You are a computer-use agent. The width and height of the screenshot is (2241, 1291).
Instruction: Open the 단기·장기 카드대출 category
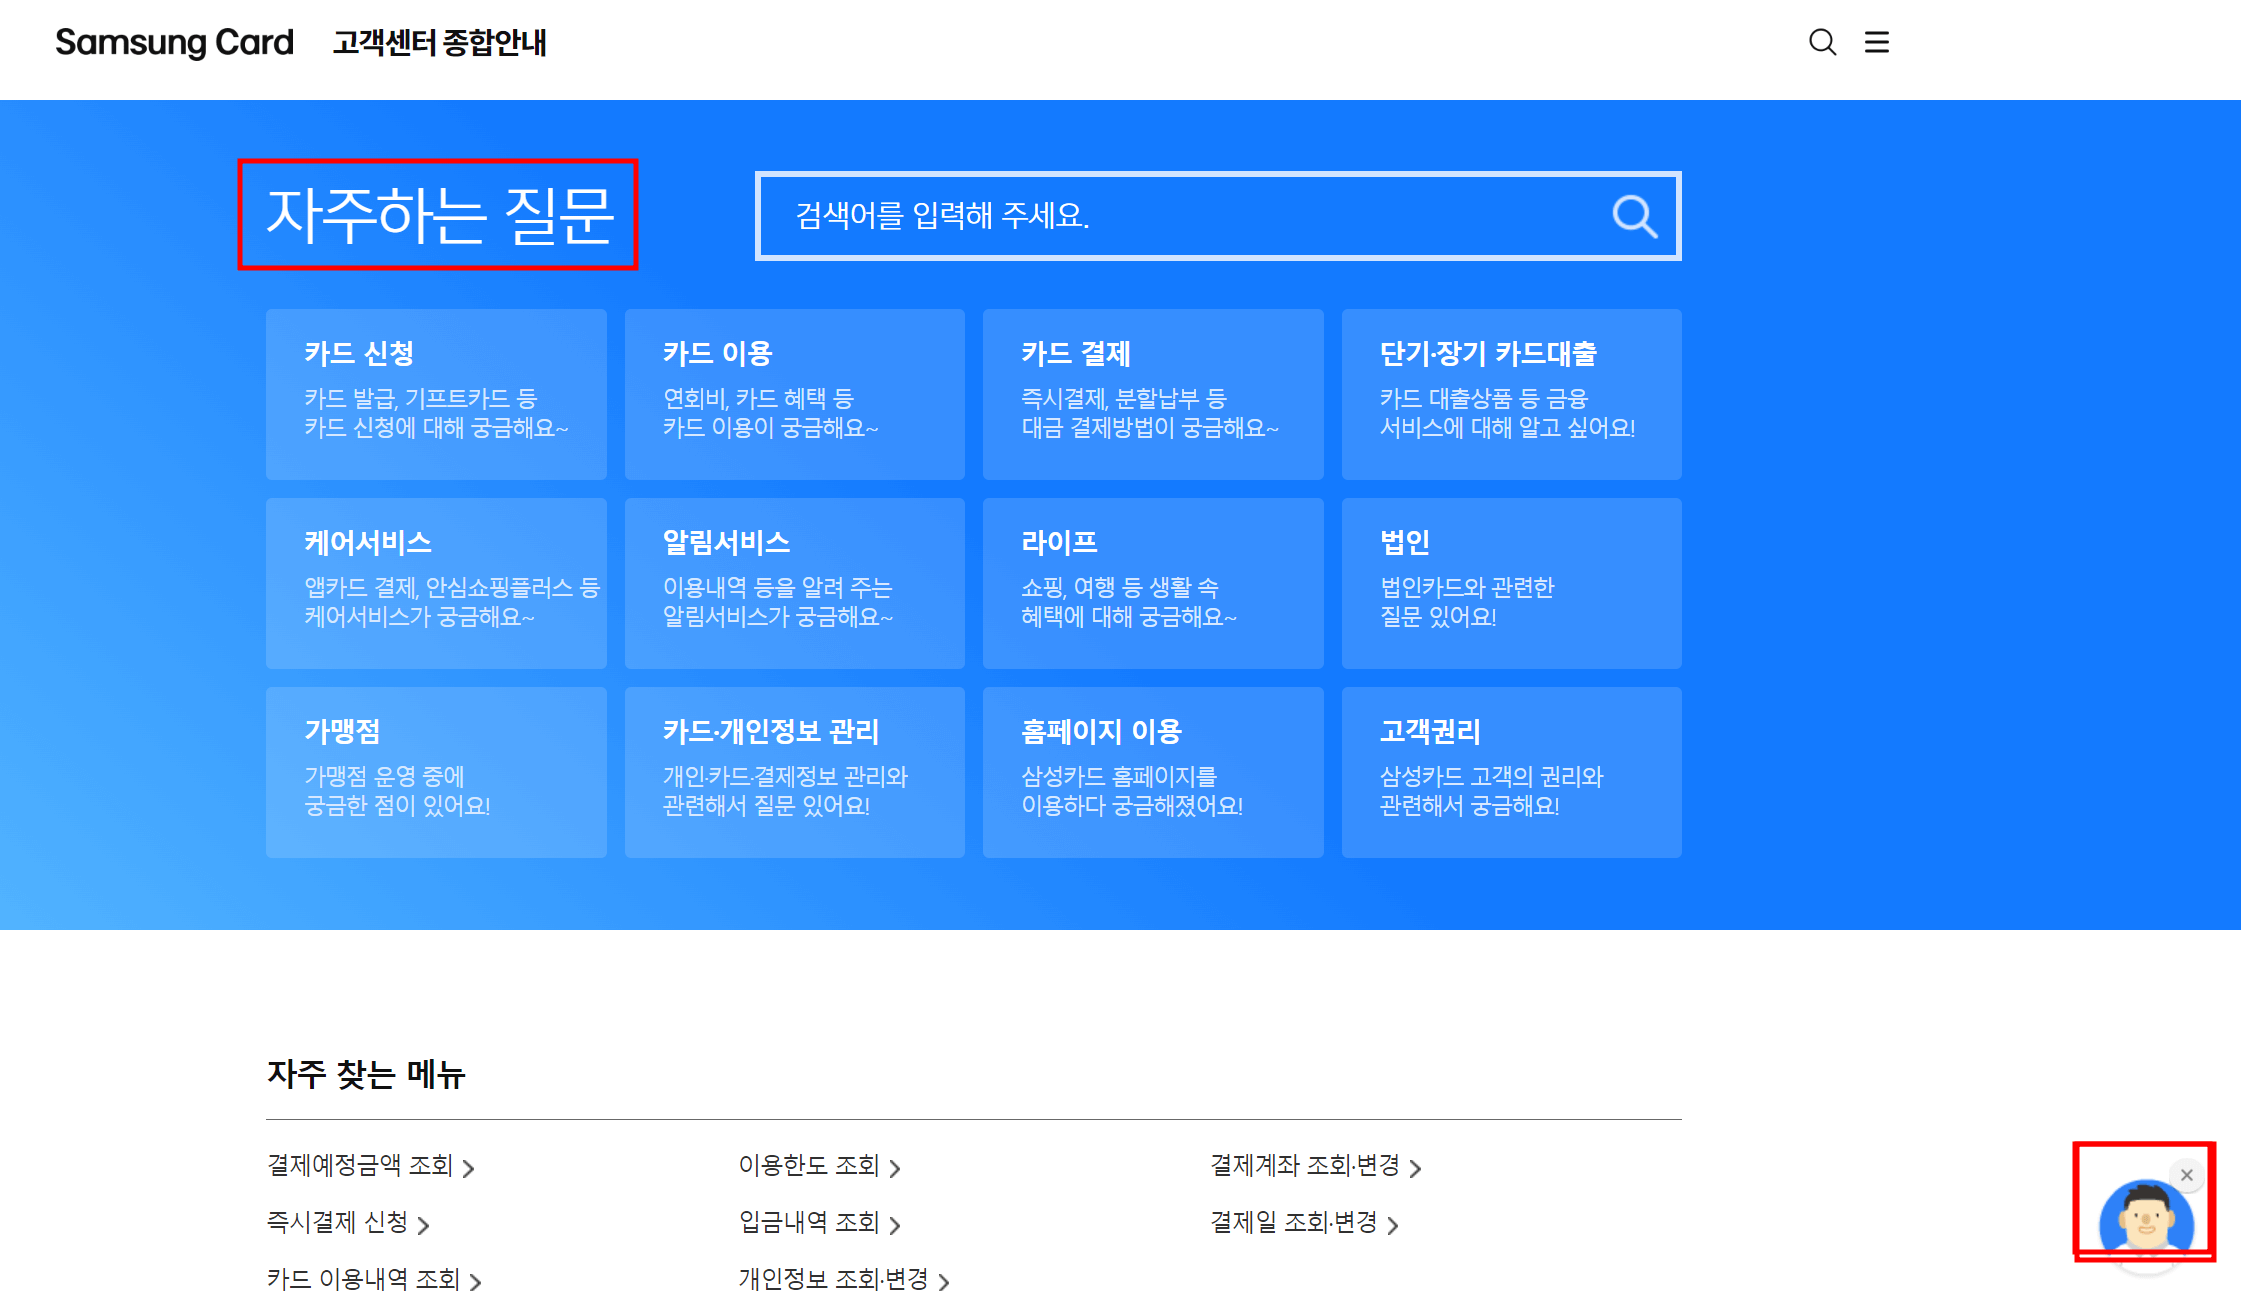tap(1511, 394)
